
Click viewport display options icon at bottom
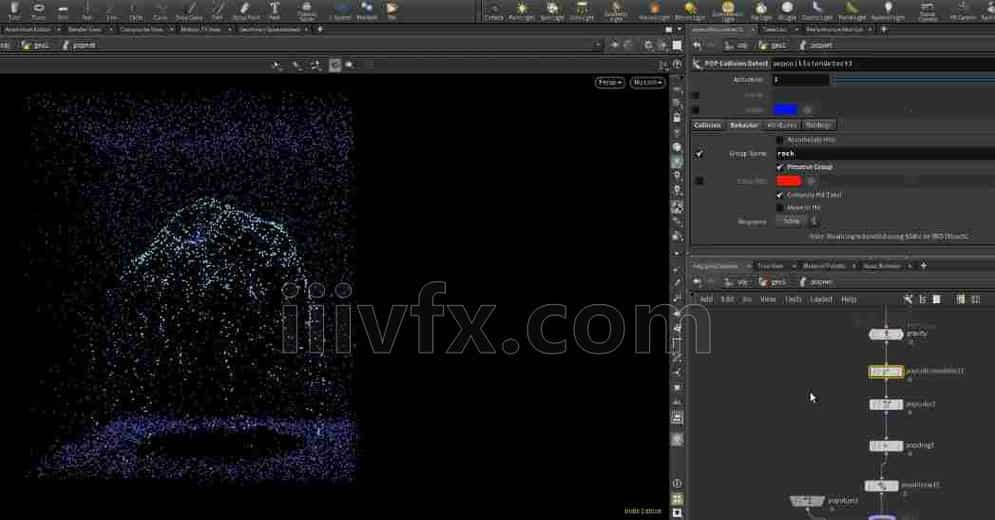[677, 512]
